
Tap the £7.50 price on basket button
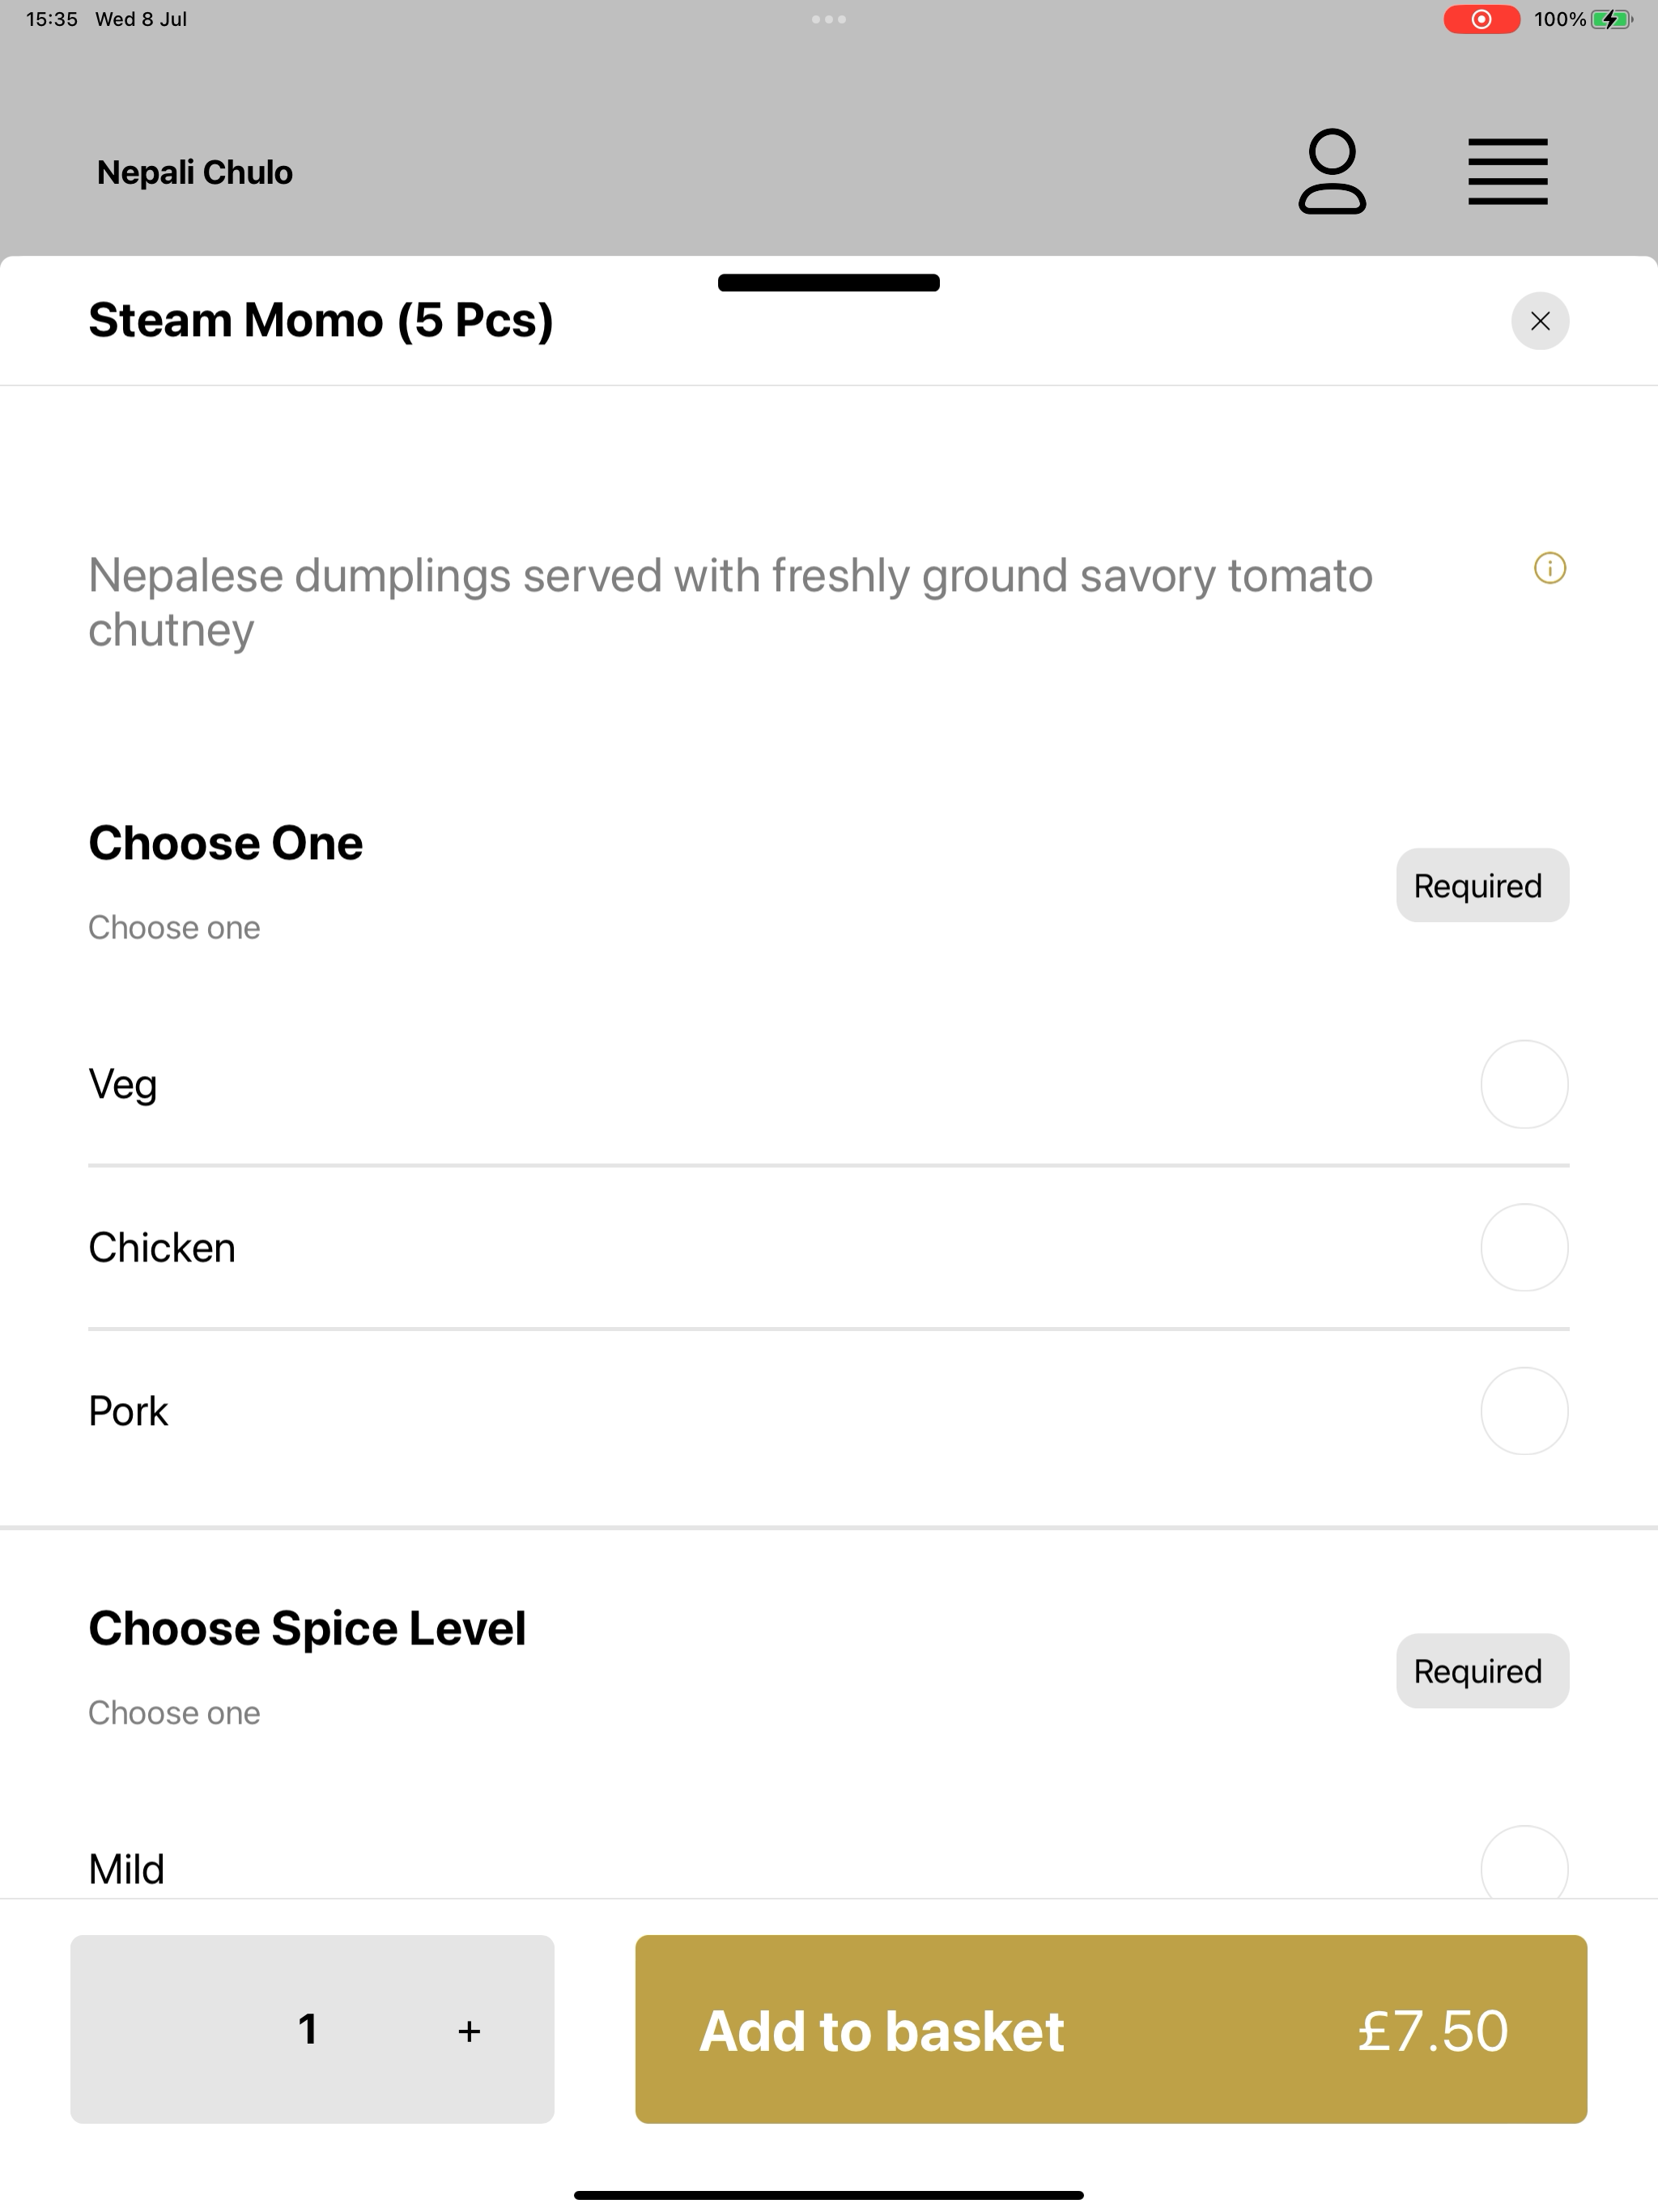coord(1432,2031)
